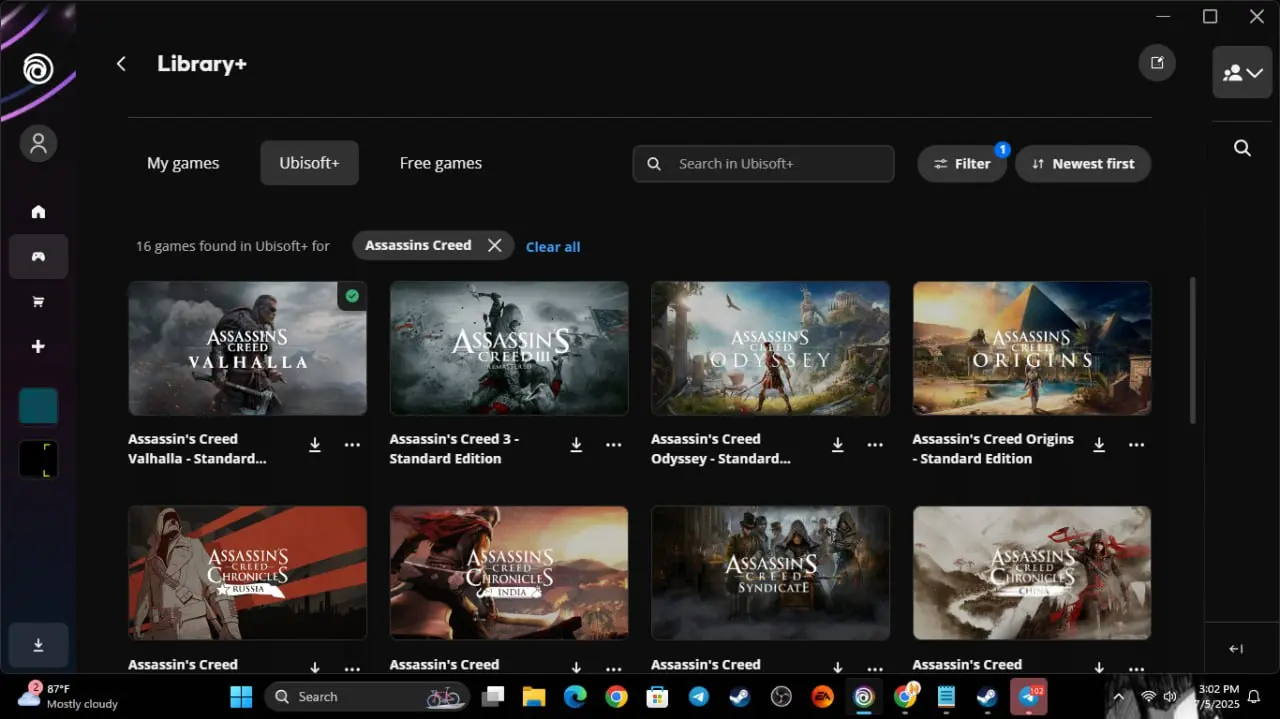Image resolution: width=1280 pixels, height=719 pixels.
Task: Click the search magnifier in right panel
Action: (1242, 148)
